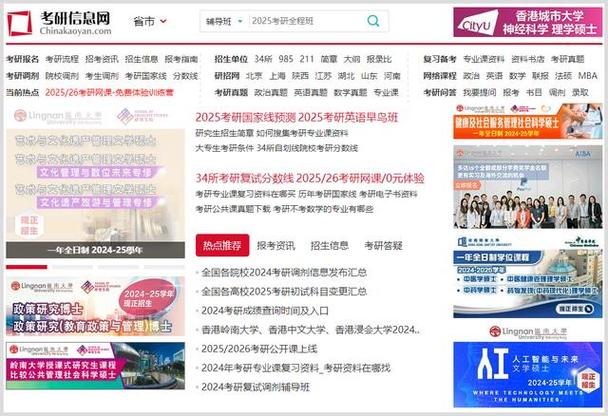Switch to the 热点推荐 tab
The height and width of the screenshot is (416, 608).
[x=222, y=245]
